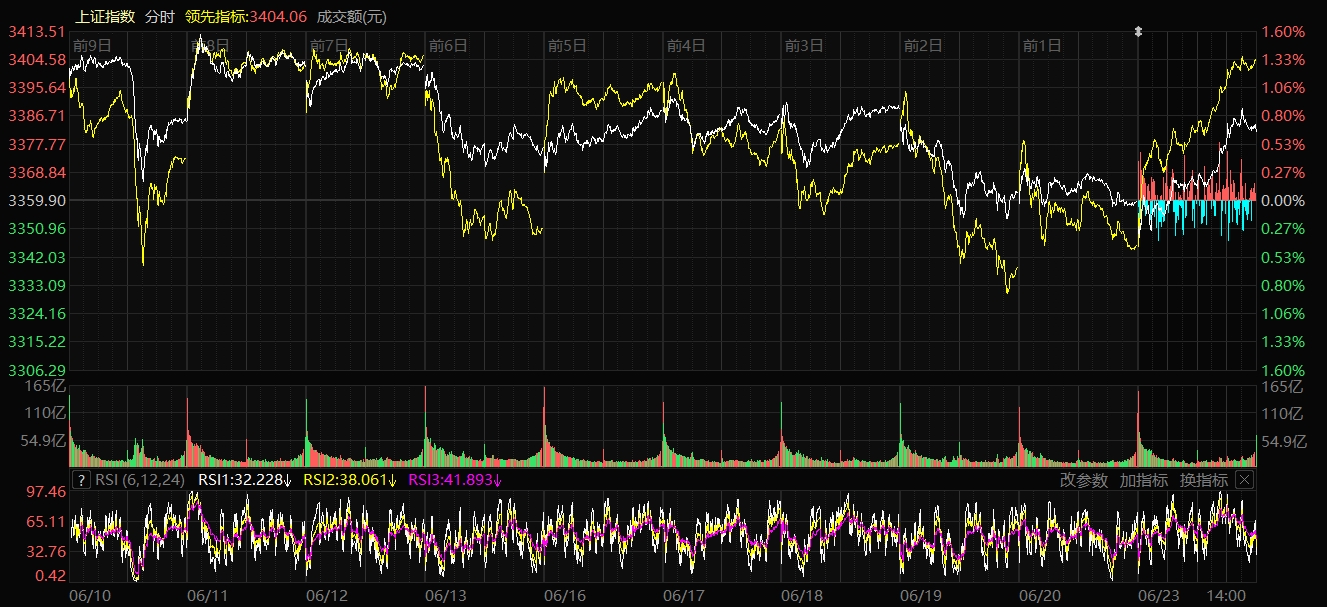Select the 前1日 day marker
1327x607 pixels.
coord(1041,45)
